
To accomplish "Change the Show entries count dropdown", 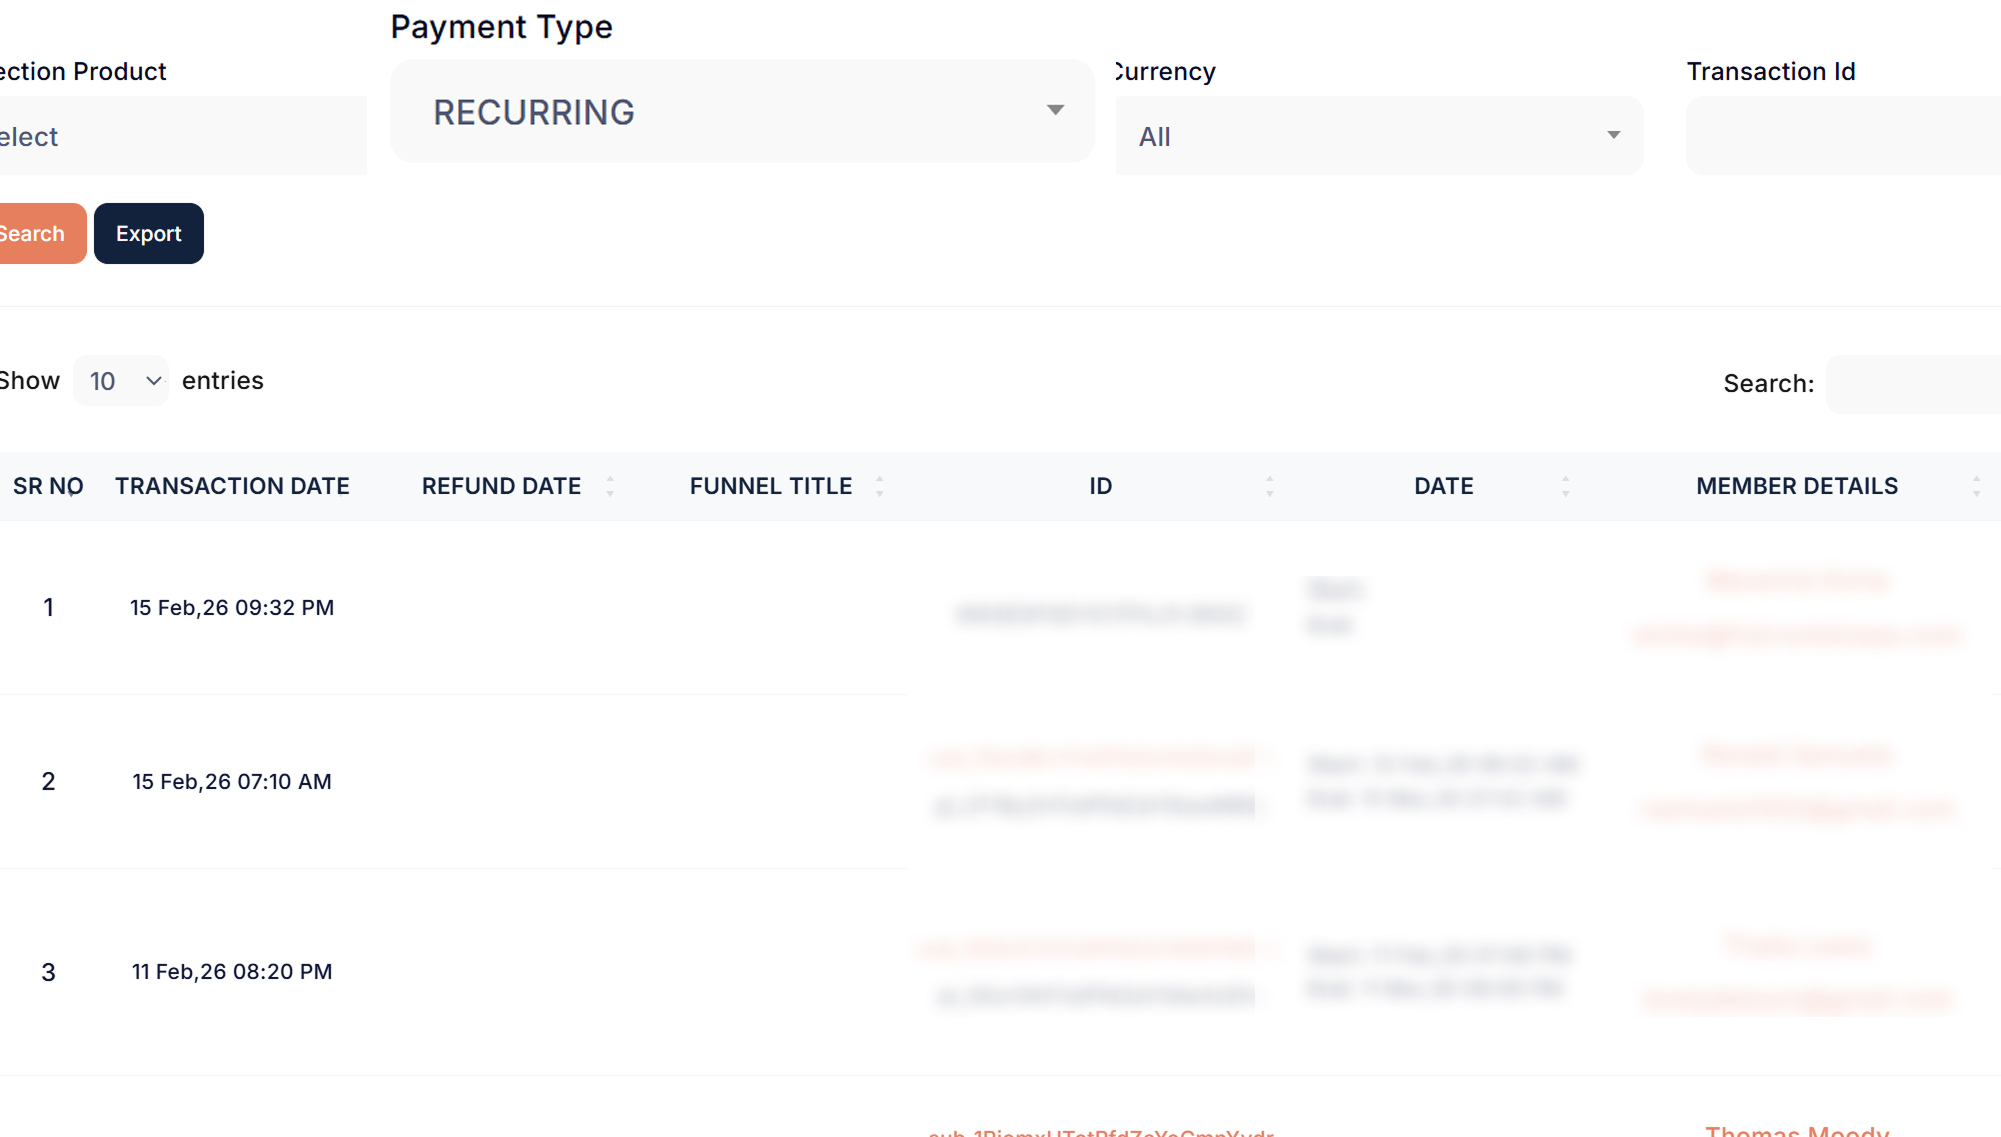I will 121,381.
